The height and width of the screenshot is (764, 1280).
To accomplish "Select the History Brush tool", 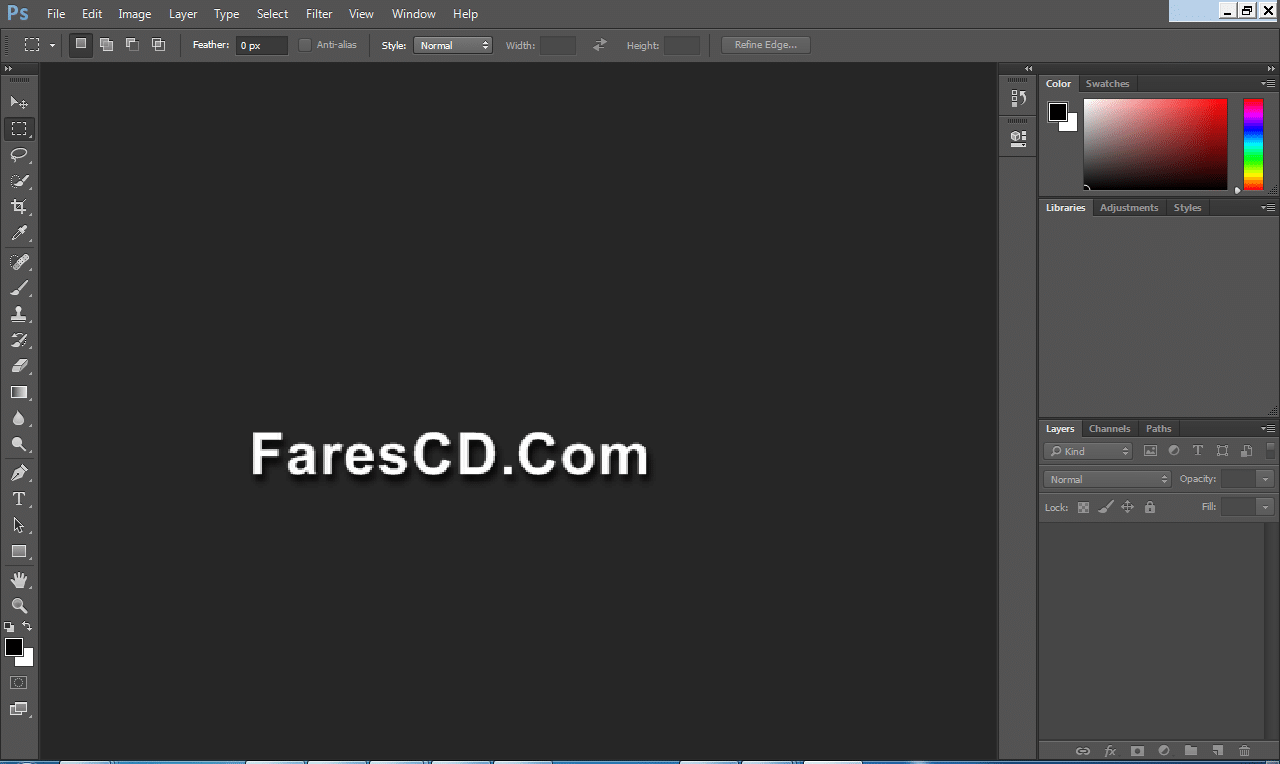I will pyautogui.click(x=19, y=340).
